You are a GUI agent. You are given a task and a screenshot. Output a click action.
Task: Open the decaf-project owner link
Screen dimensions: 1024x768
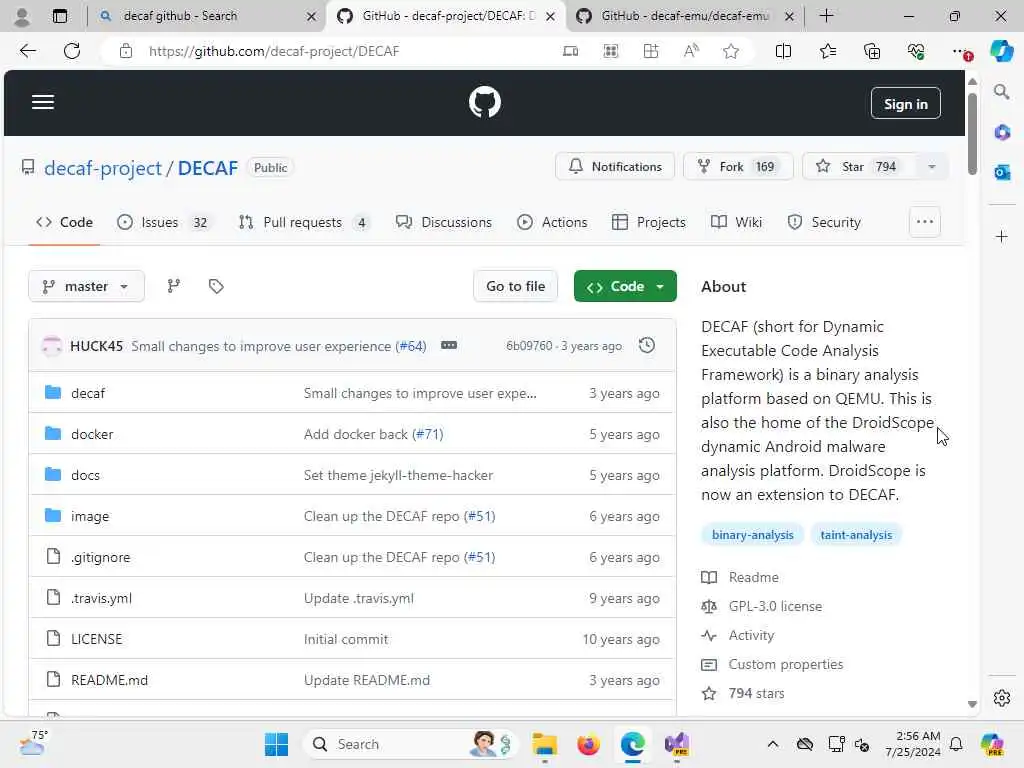pyautogui.click(x=103, y=168)
